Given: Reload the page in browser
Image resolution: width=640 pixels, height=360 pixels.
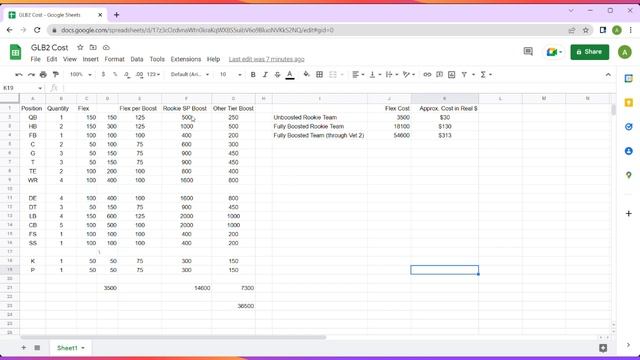Looking at the screenshot, I should pyautogui.click(x=37, y=30).
